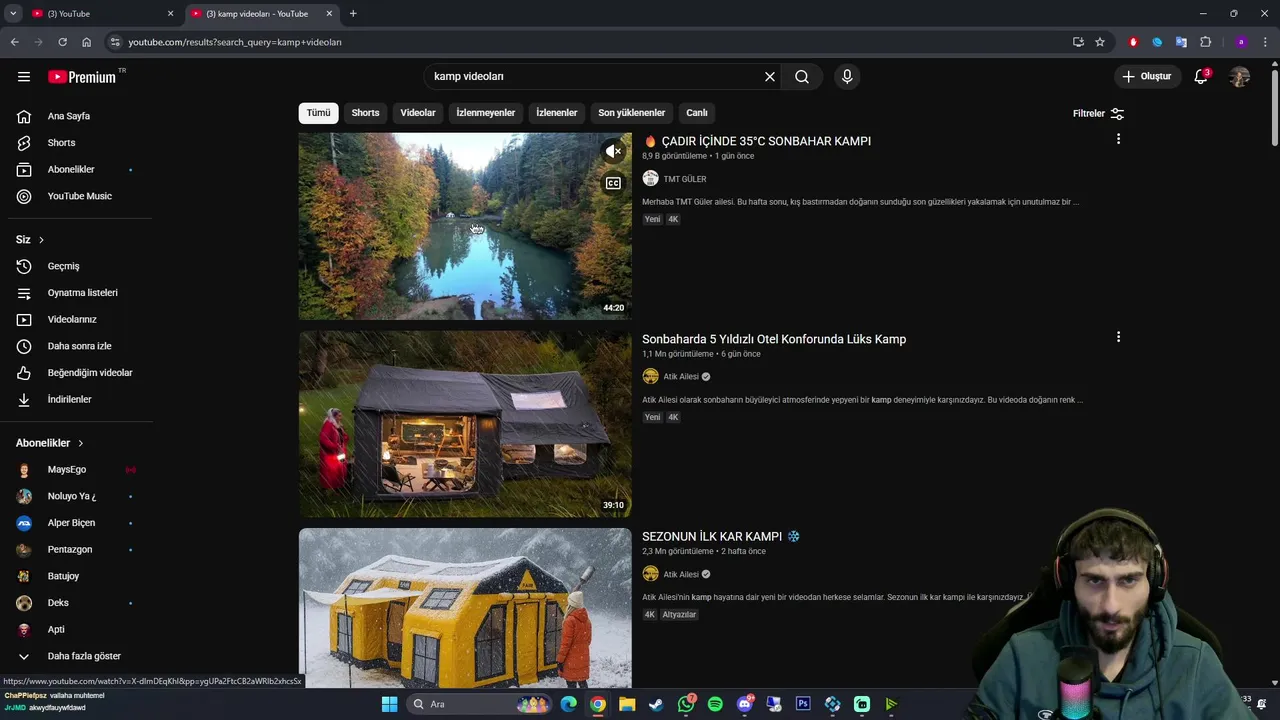This screenshot has height=720, width=1280.
Task: Open SEZONUN İLK KAR KAMPI thumbnail
Action: point(465,608)
